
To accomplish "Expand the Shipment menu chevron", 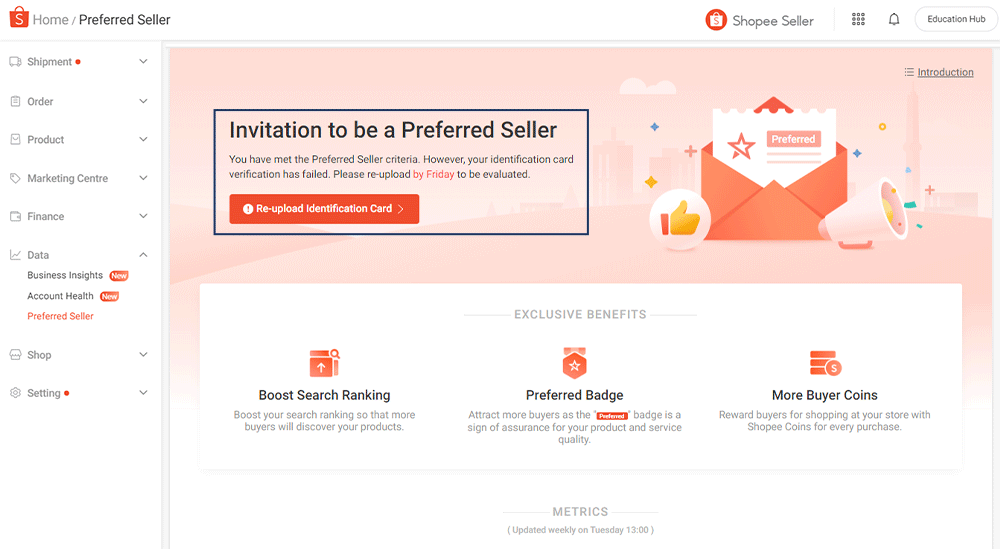I will click(x=143, y=61).
